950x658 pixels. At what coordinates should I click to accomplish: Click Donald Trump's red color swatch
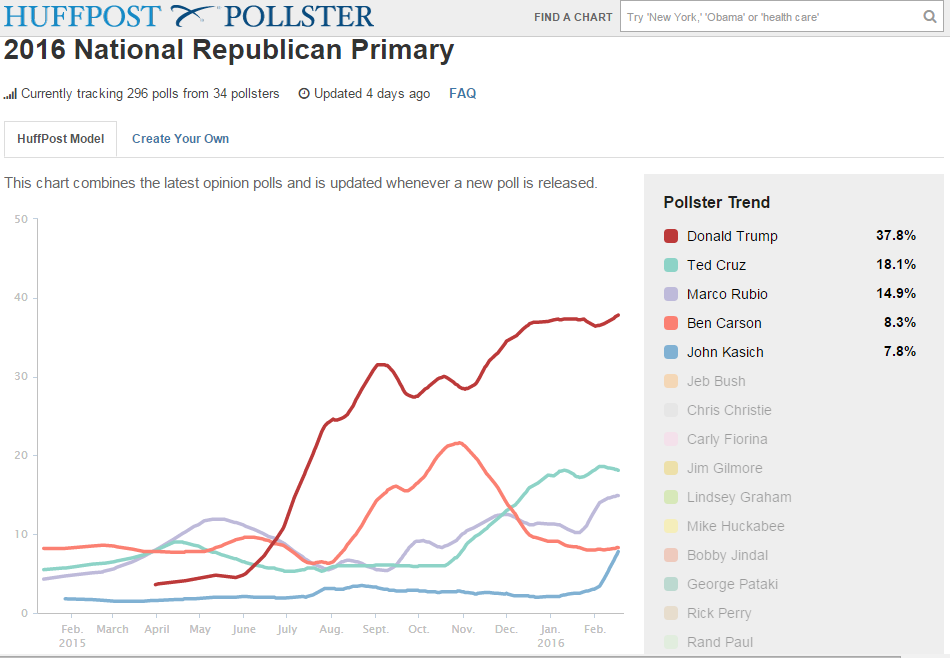coord(672,236)
